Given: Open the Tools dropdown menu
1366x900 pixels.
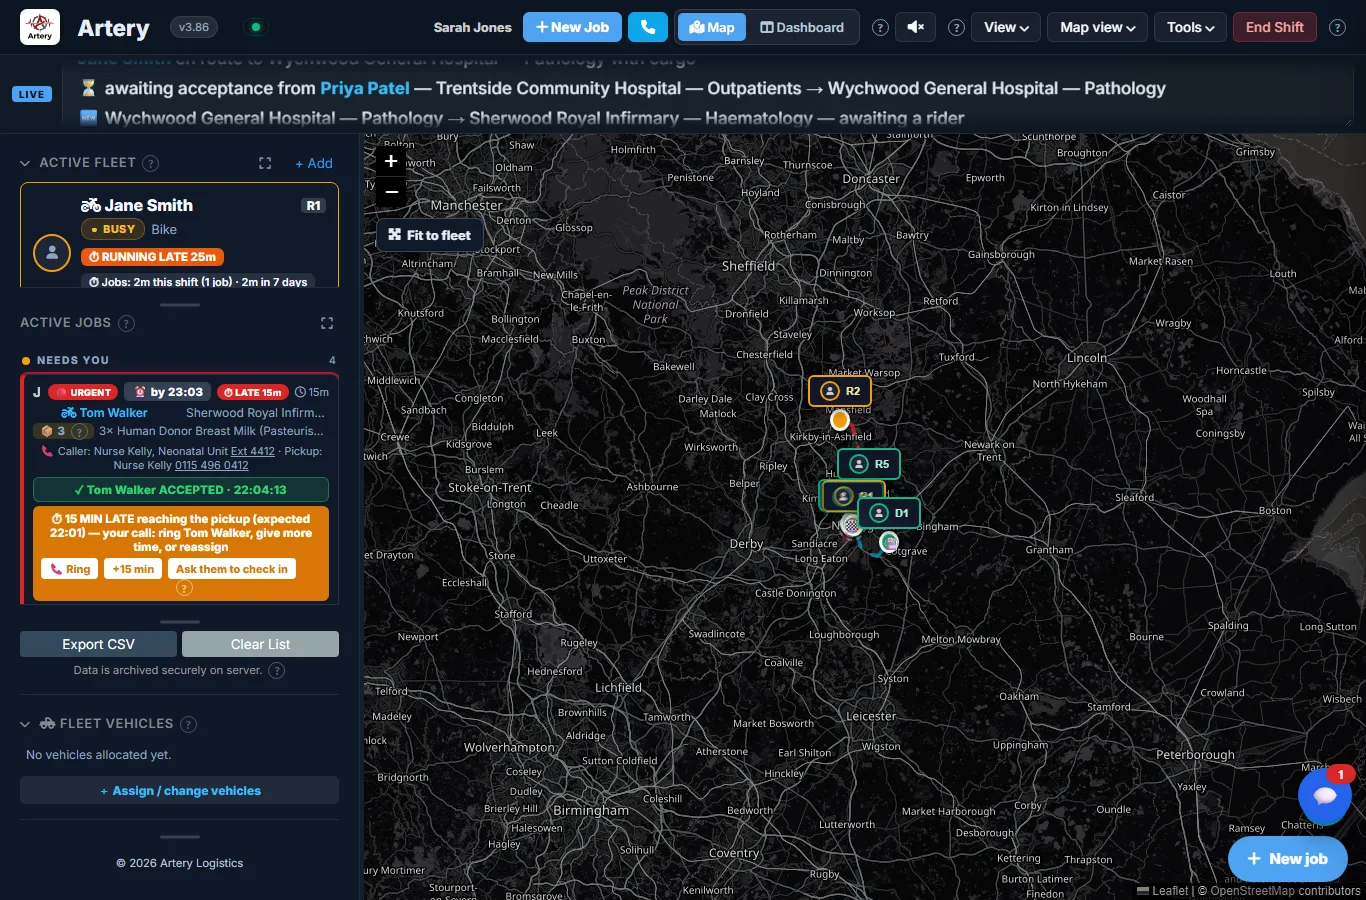Looking at the screenshot, I should [1190, 27].
